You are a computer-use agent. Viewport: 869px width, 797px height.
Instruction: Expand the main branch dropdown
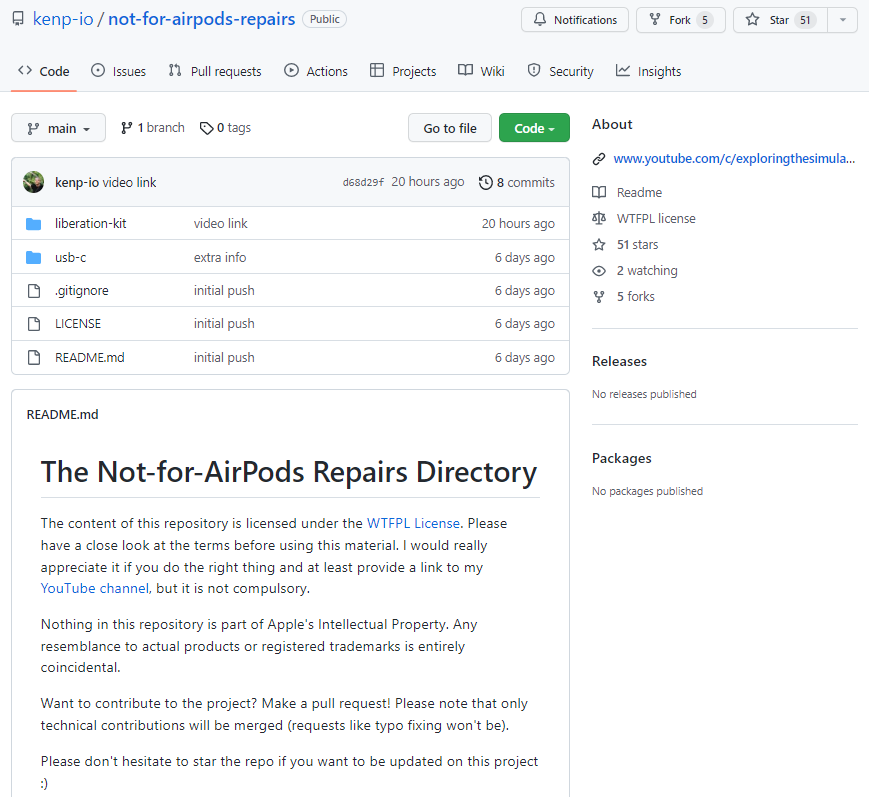[58, 128]
